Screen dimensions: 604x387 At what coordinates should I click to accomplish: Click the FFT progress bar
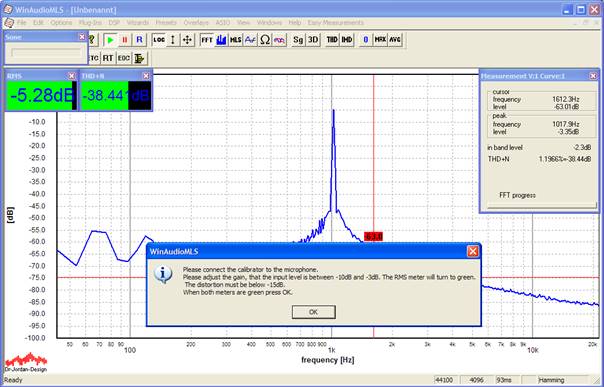coord(541,205)
